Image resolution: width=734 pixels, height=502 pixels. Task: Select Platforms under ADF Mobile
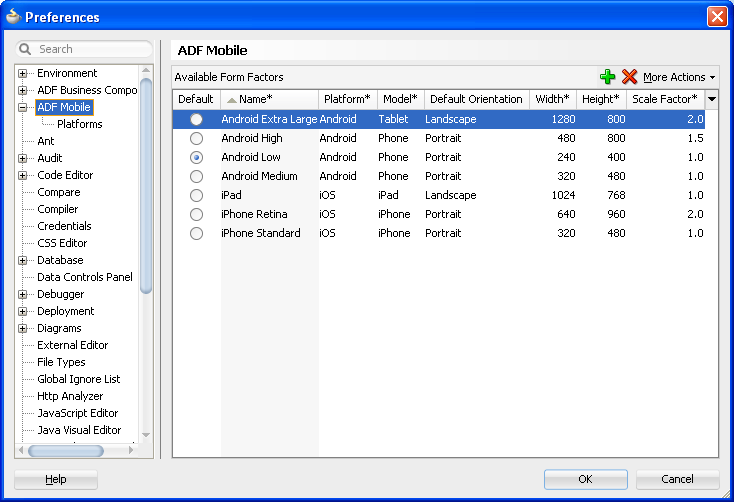click(80, 124)
